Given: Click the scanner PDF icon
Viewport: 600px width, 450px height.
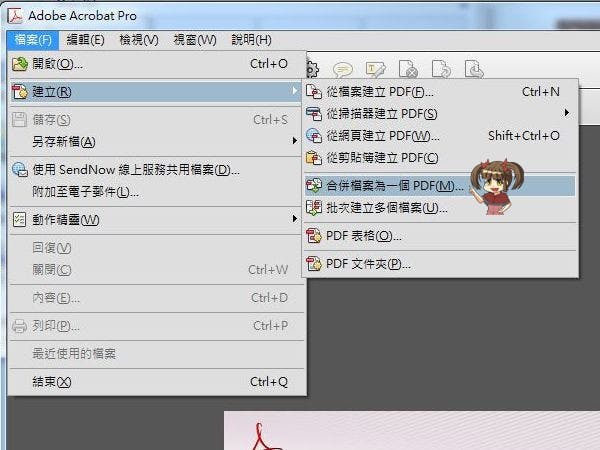Looking at the screenshot, I should click(x=314, y=114).
